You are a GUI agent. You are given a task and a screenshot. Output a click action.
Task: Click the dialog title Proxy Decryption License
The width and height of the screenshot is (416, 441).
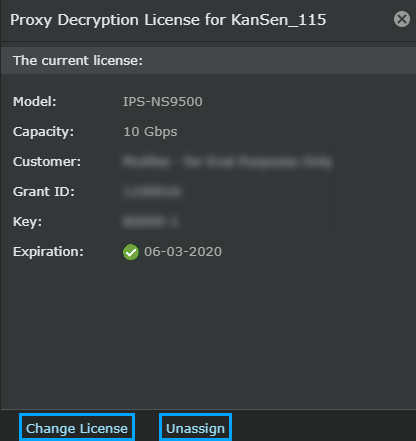click(x=168, y=20)
